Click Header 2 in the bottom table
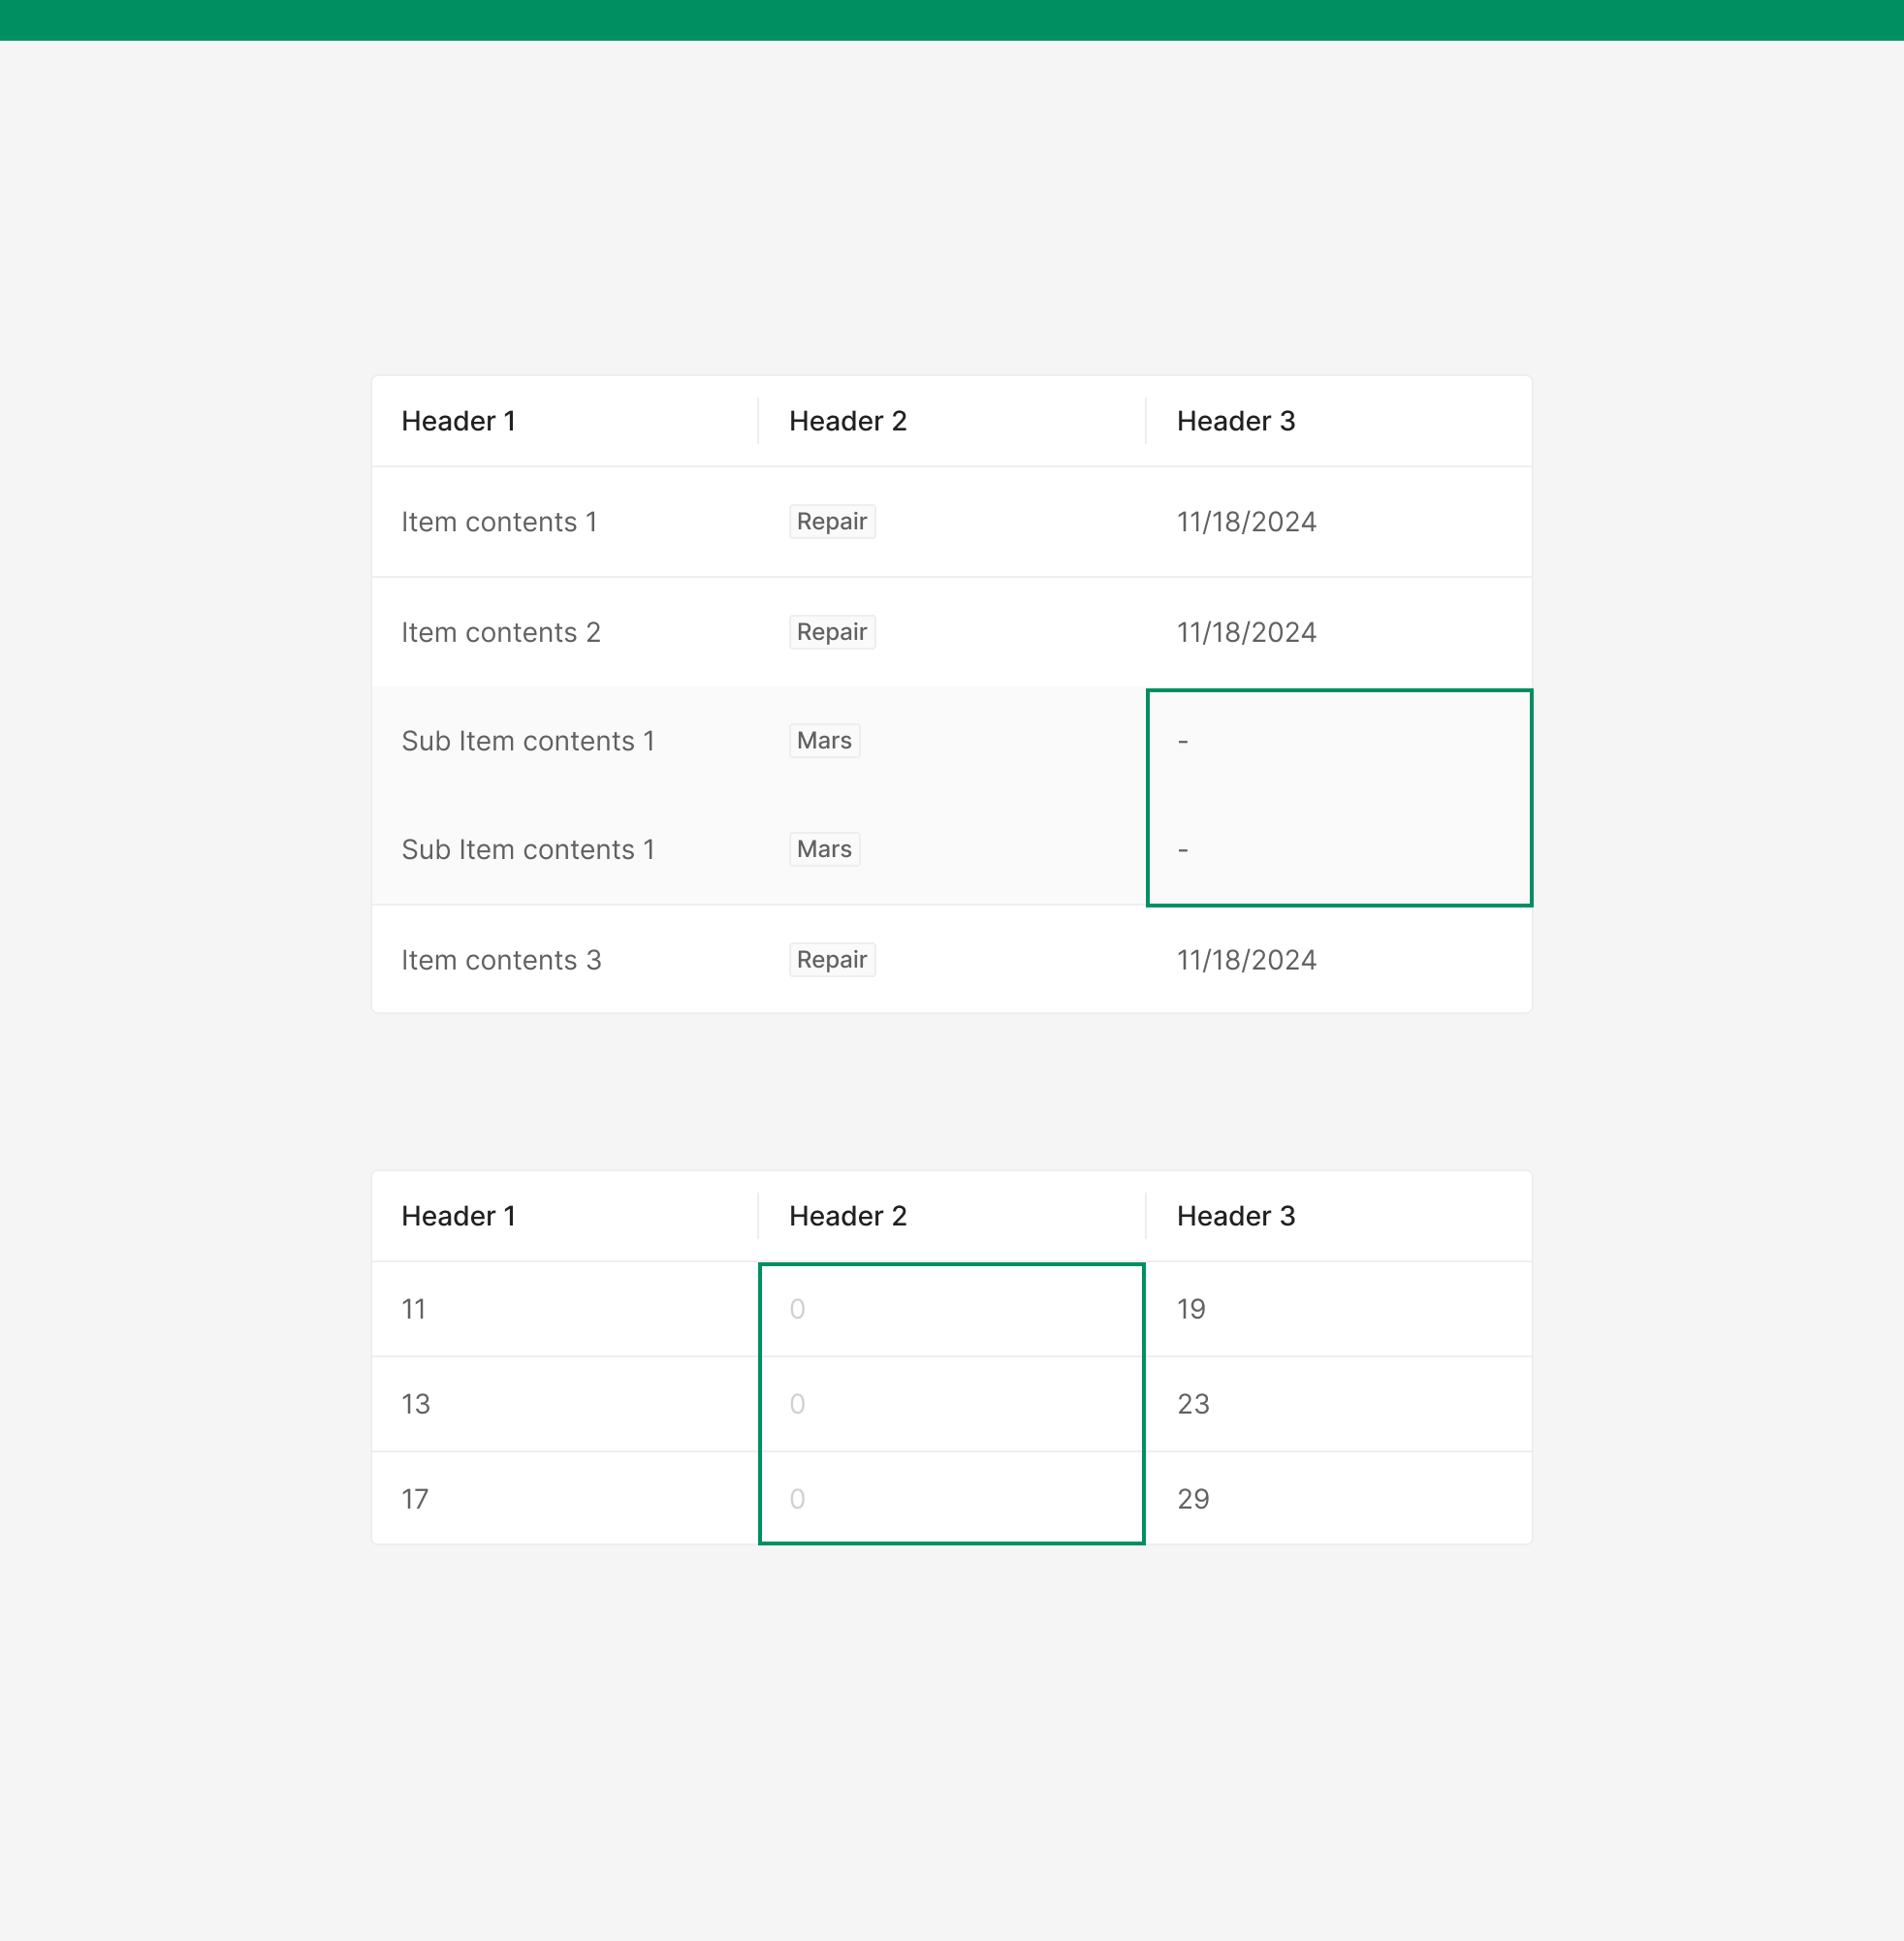 (x=847, y=1216)
